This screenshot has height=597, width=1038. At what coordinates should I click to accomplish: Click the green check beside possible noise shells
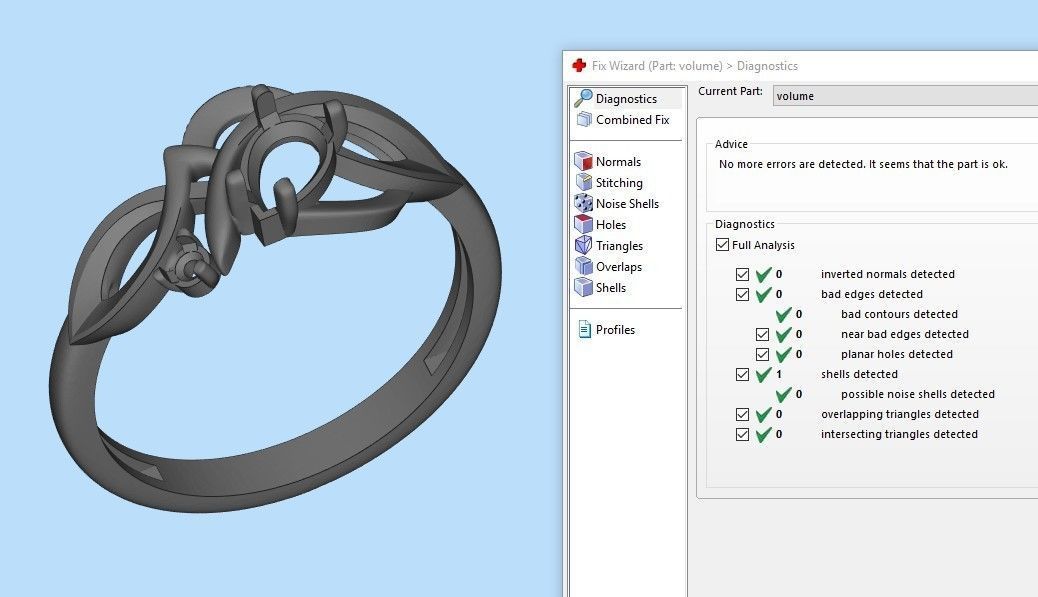coord(783,394)
